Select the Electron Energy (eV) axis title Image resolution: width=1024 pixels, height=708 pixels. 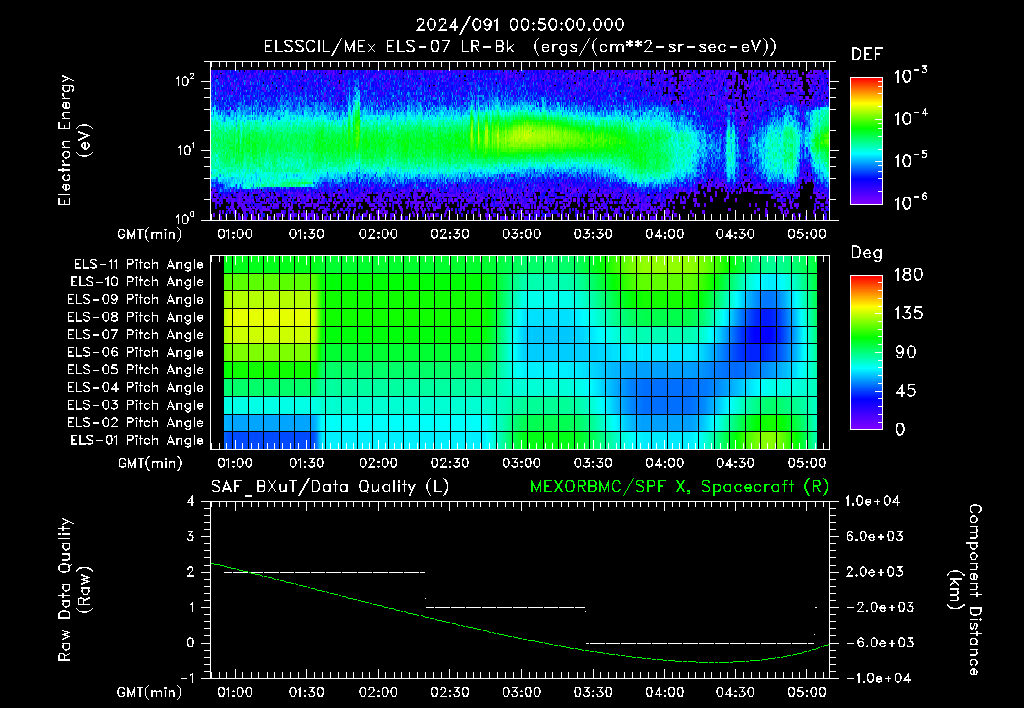click(73, 140)
